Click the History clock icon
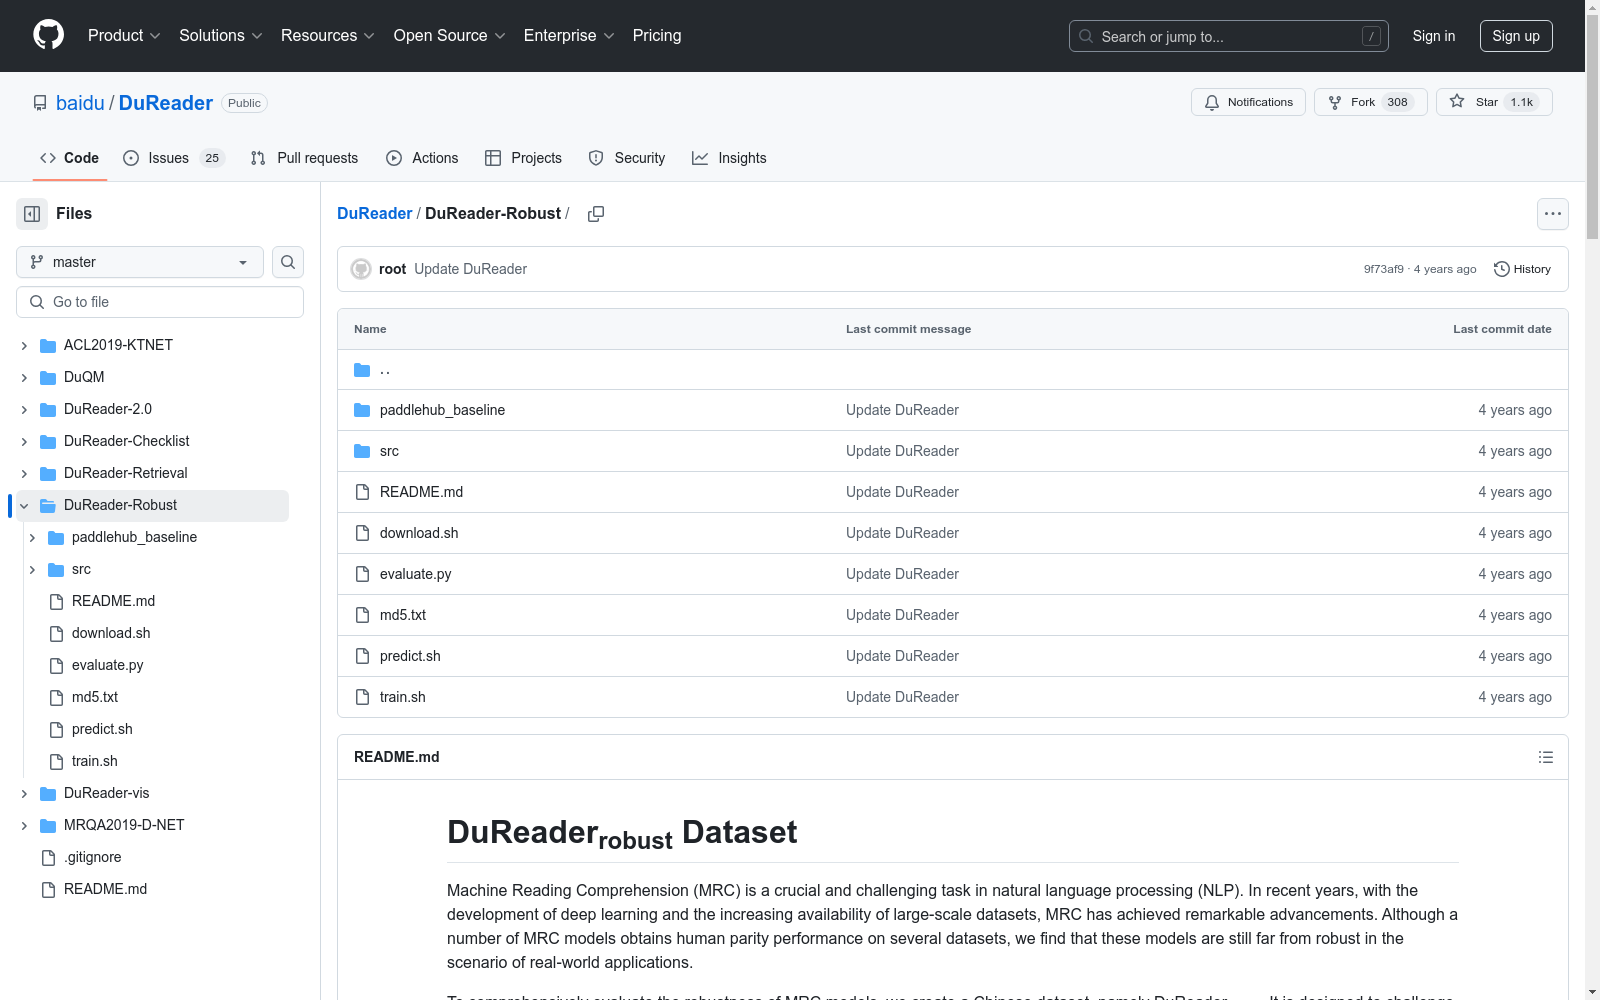Viewport: 1600px width, 1000px height. (x=1501, y=269)
